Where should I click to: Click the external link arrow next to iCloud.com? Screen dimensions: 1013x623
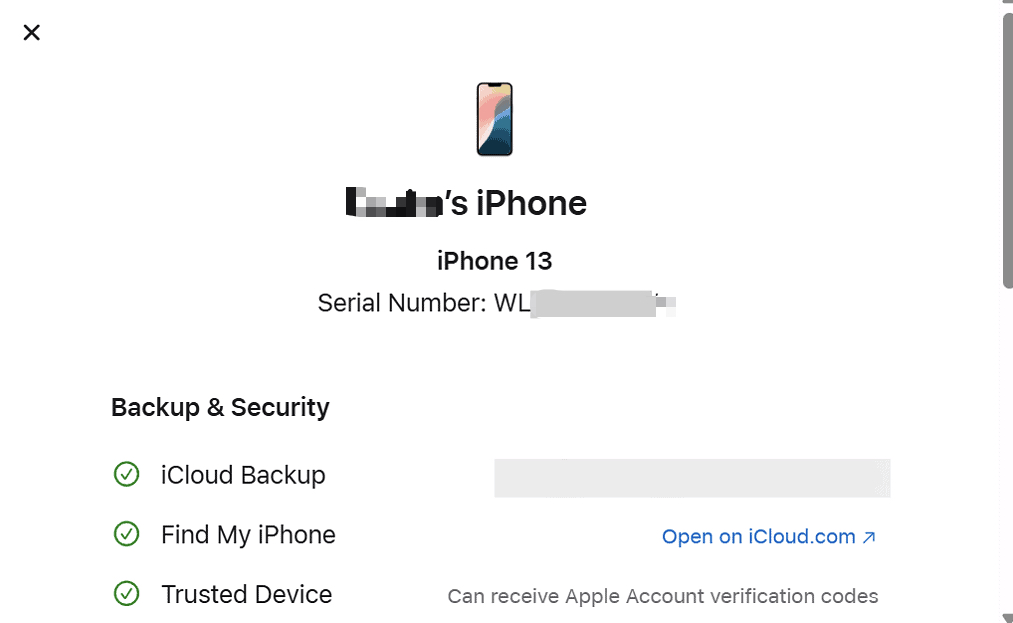(x=869, y=536)
